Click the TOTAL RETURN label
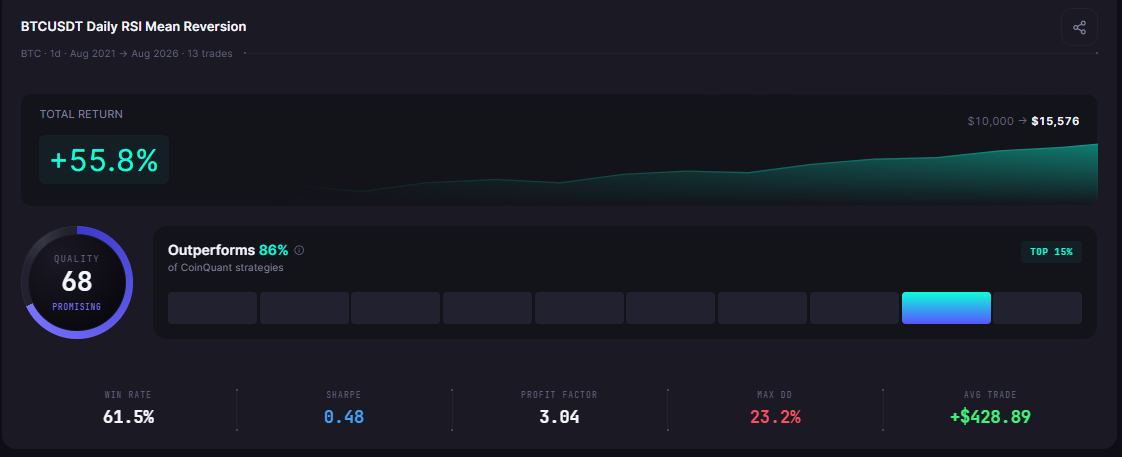 tap(81, 114)
